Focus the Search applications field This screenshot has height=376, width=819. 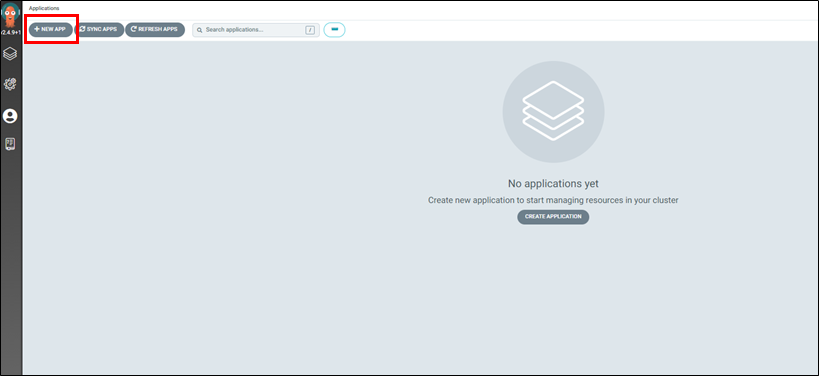click(256, 30)
